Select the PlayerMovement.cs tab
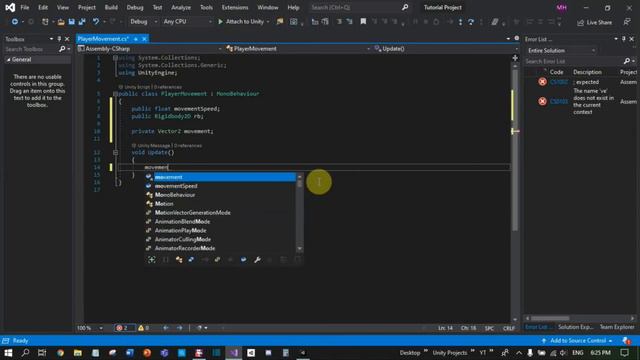This screenshot has width=640, height=360. 103,39
